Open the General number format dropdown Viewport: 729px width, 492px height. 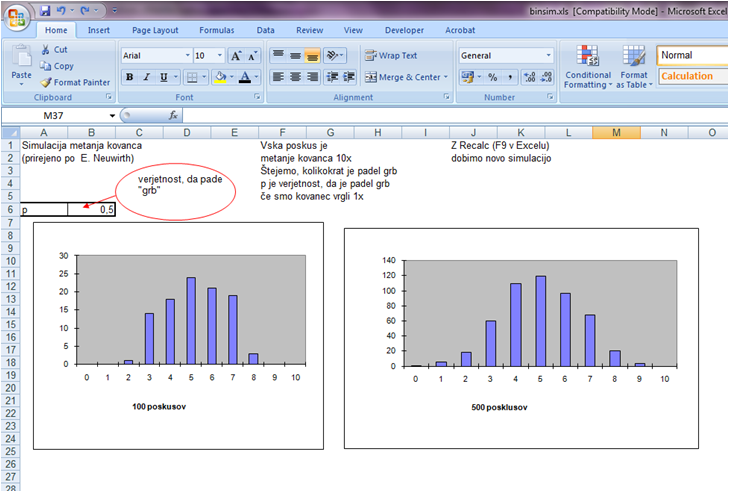click(547, 56)
